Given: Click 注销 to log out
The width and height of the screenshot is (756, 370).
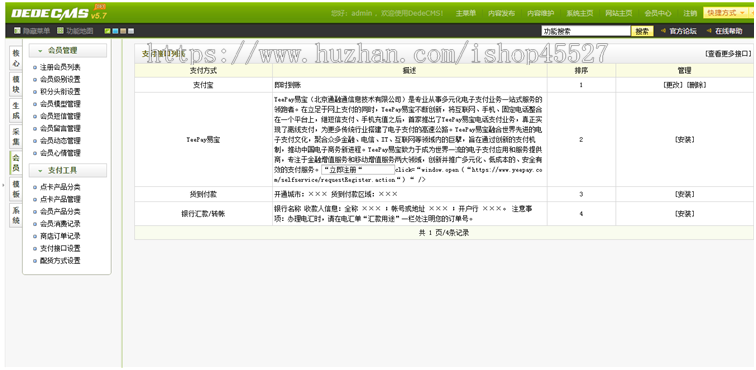Looking at the screenshot, I should (x=690, y=14).
